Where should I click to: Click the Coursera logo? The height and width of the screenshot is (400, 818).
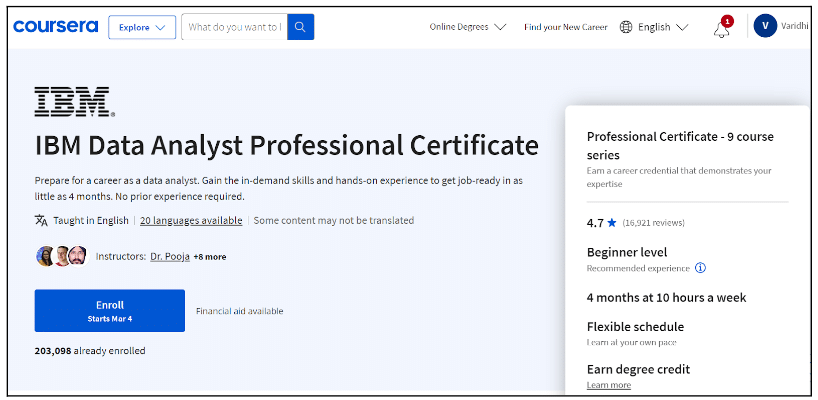point(56,27)
